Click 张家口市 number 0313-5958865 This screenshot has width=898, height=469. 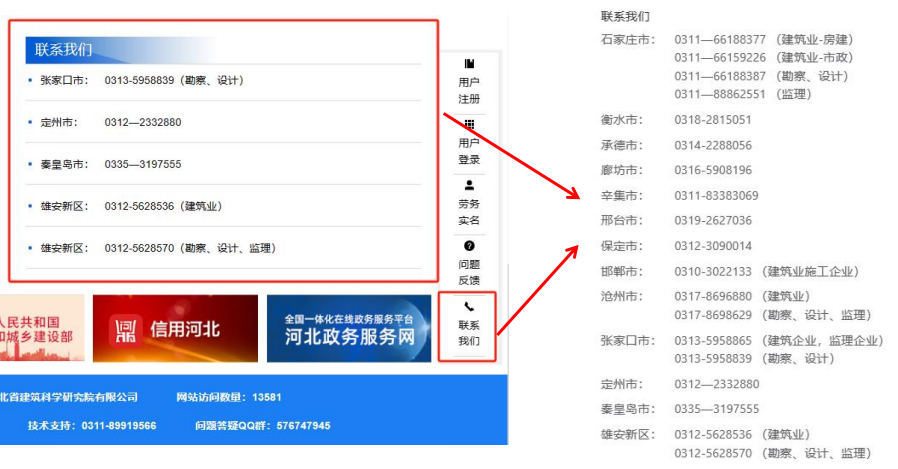tap(712, 341)
